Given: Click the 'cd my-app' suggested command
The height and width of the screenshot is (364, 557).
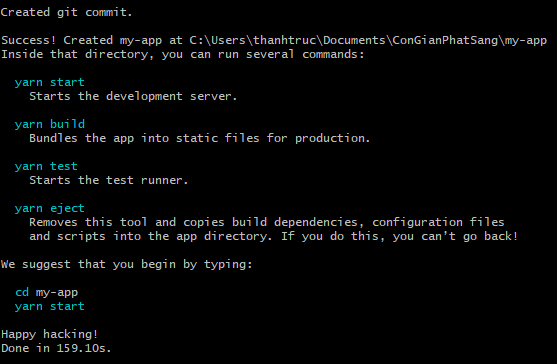Looking at the screenshot, I should point(47,293).
